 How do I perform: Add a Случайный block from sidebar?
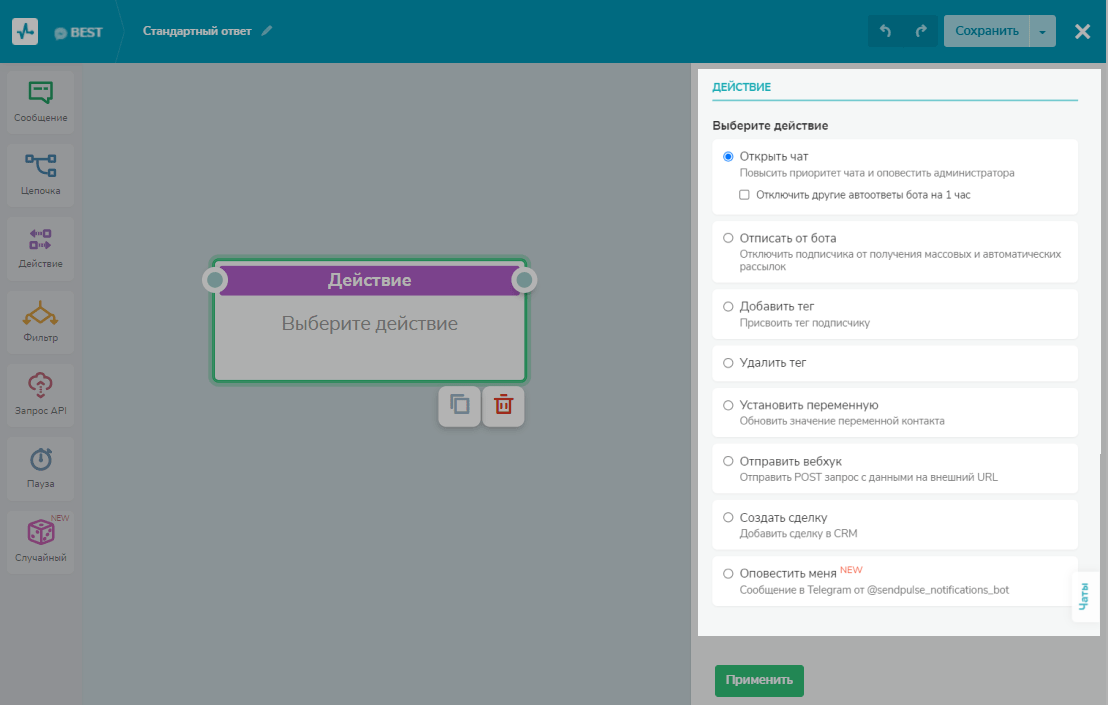tap(40, 543)
